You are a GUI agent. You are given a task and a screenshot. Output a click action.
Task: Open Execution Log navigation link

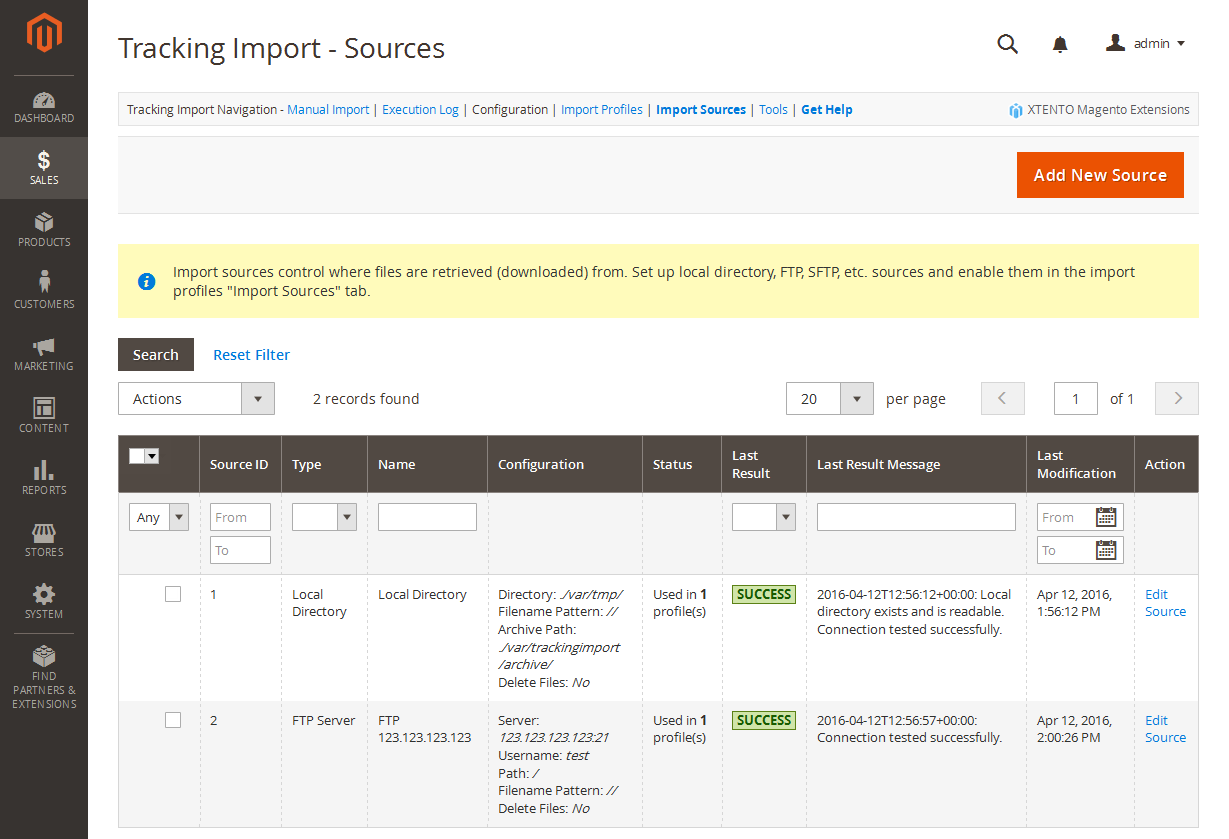(x=420, y=110)
